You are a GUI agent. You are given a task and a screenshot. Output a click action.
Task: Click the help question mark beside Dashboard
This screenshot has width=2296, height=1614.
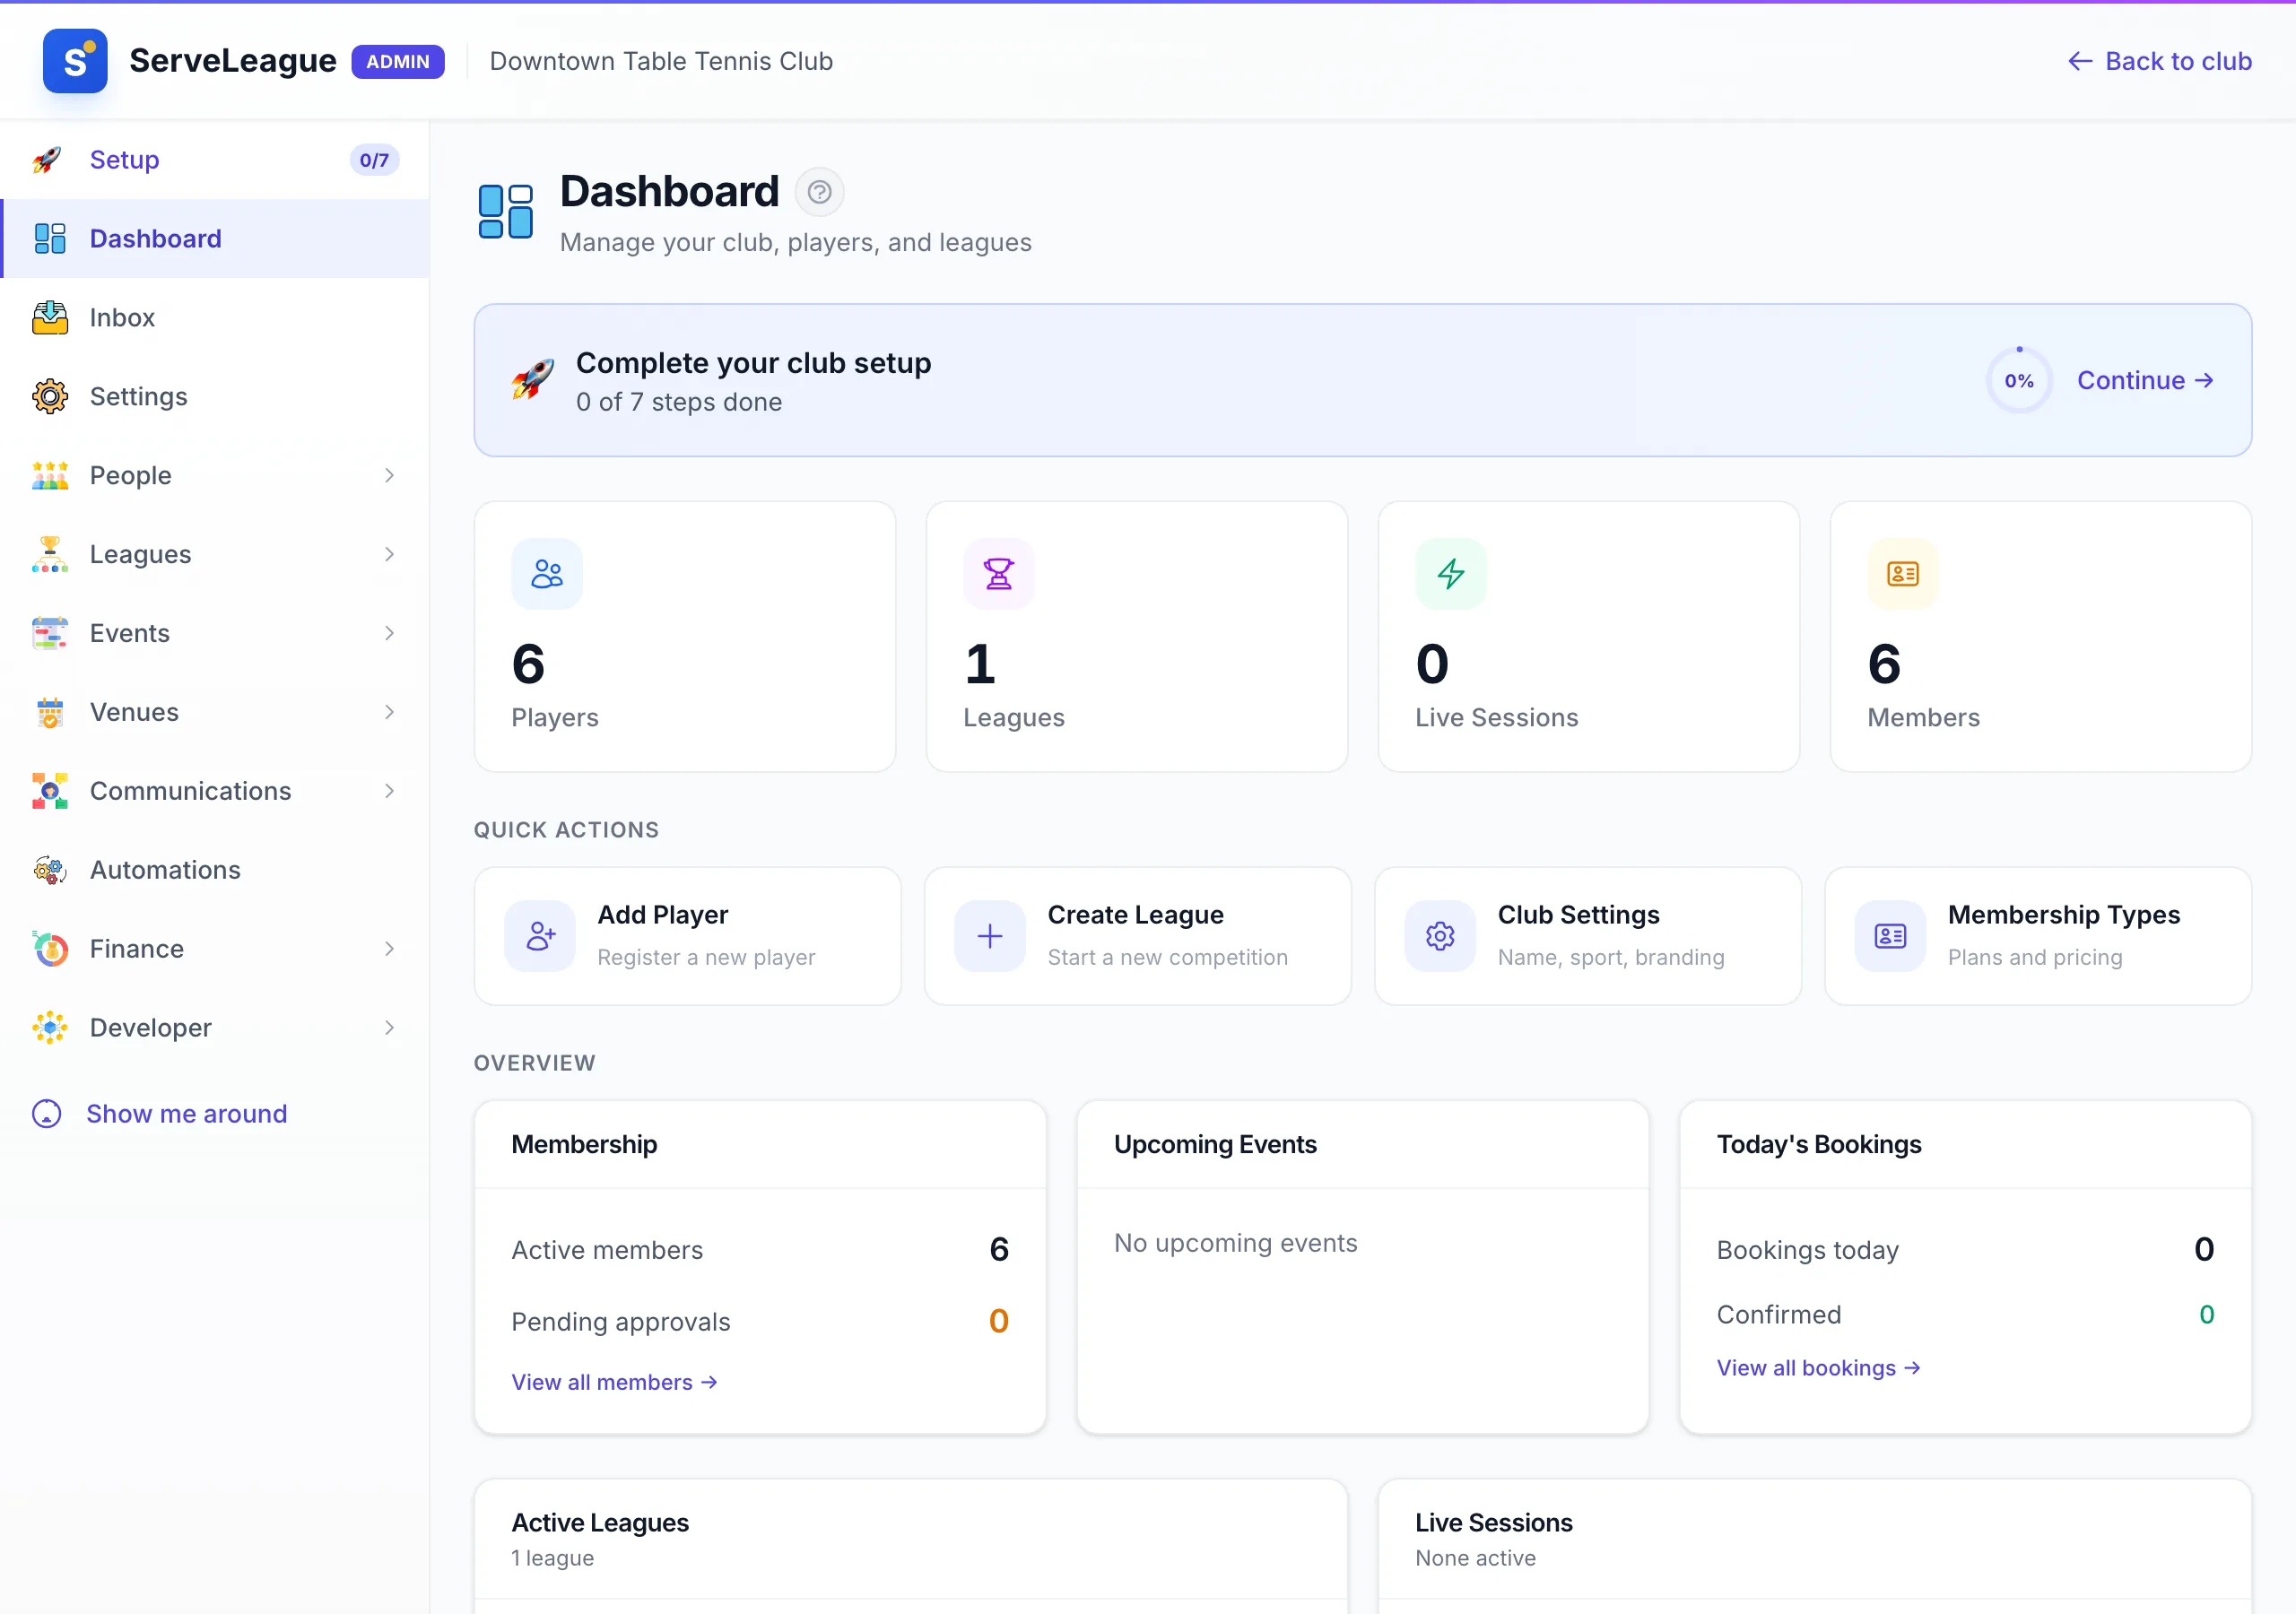[819, 192]
